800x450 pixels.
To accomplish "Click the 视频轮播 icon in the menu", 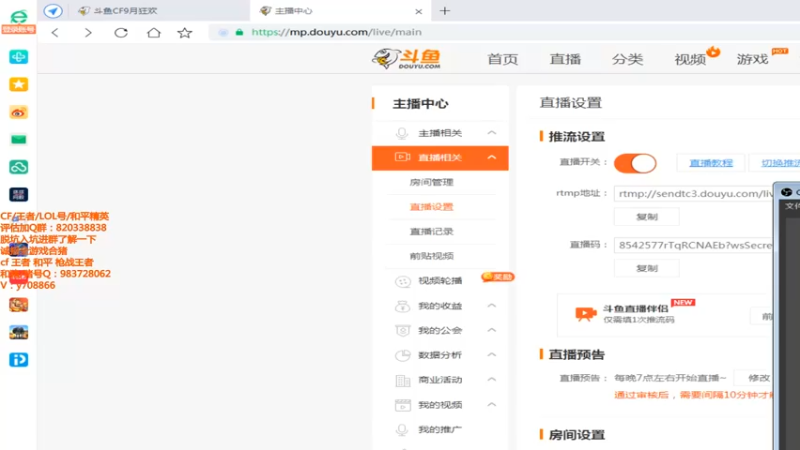I will coord(403,281).
